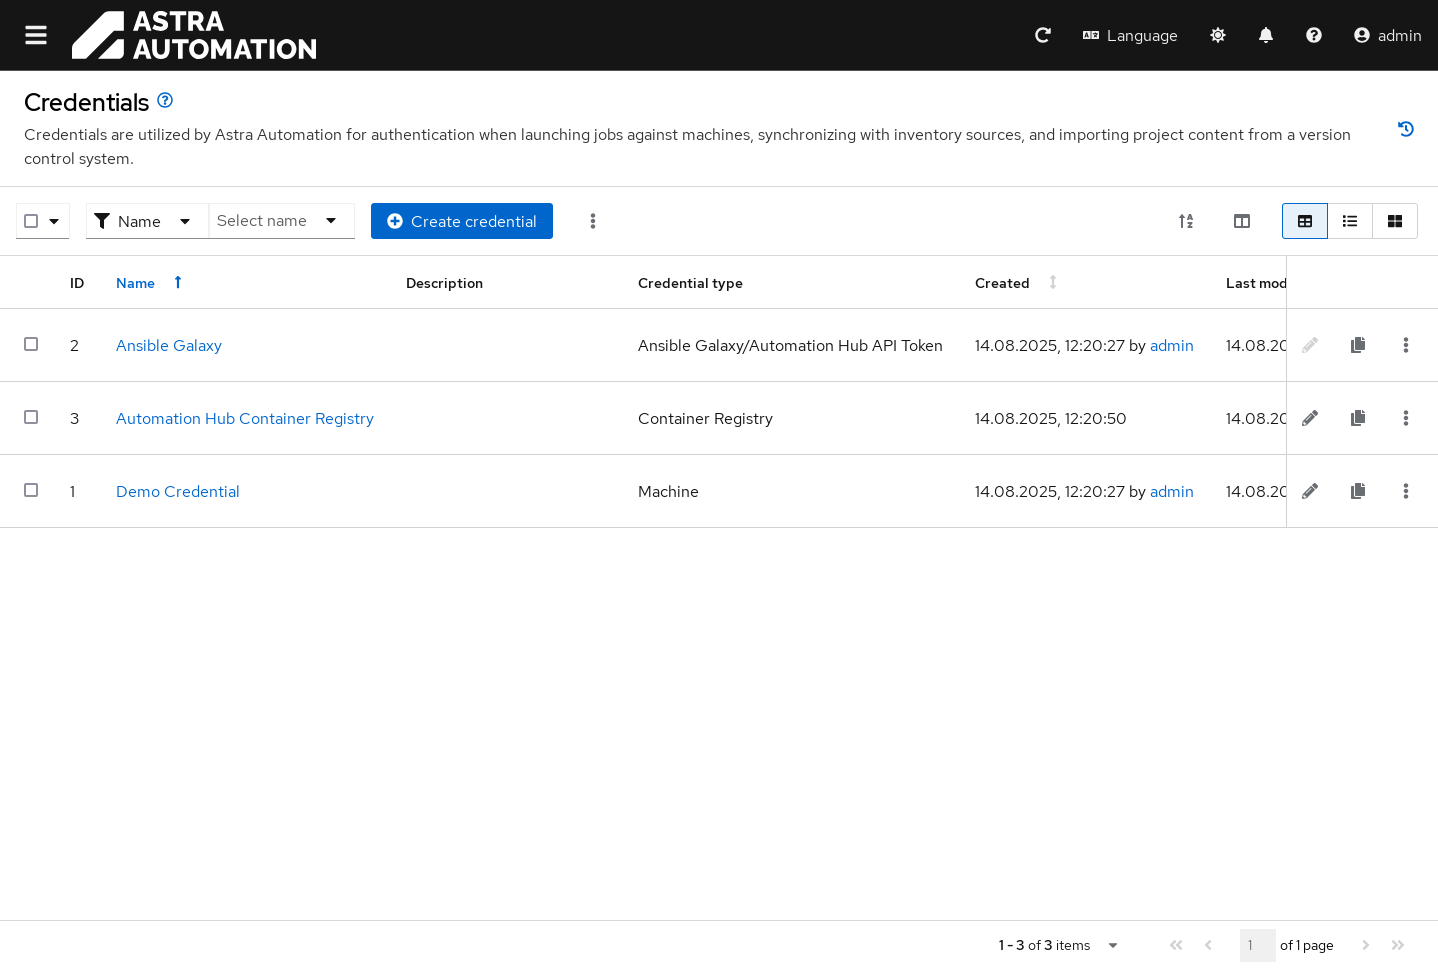Copy the Ansible Galaxy credential

point(1357,345)
